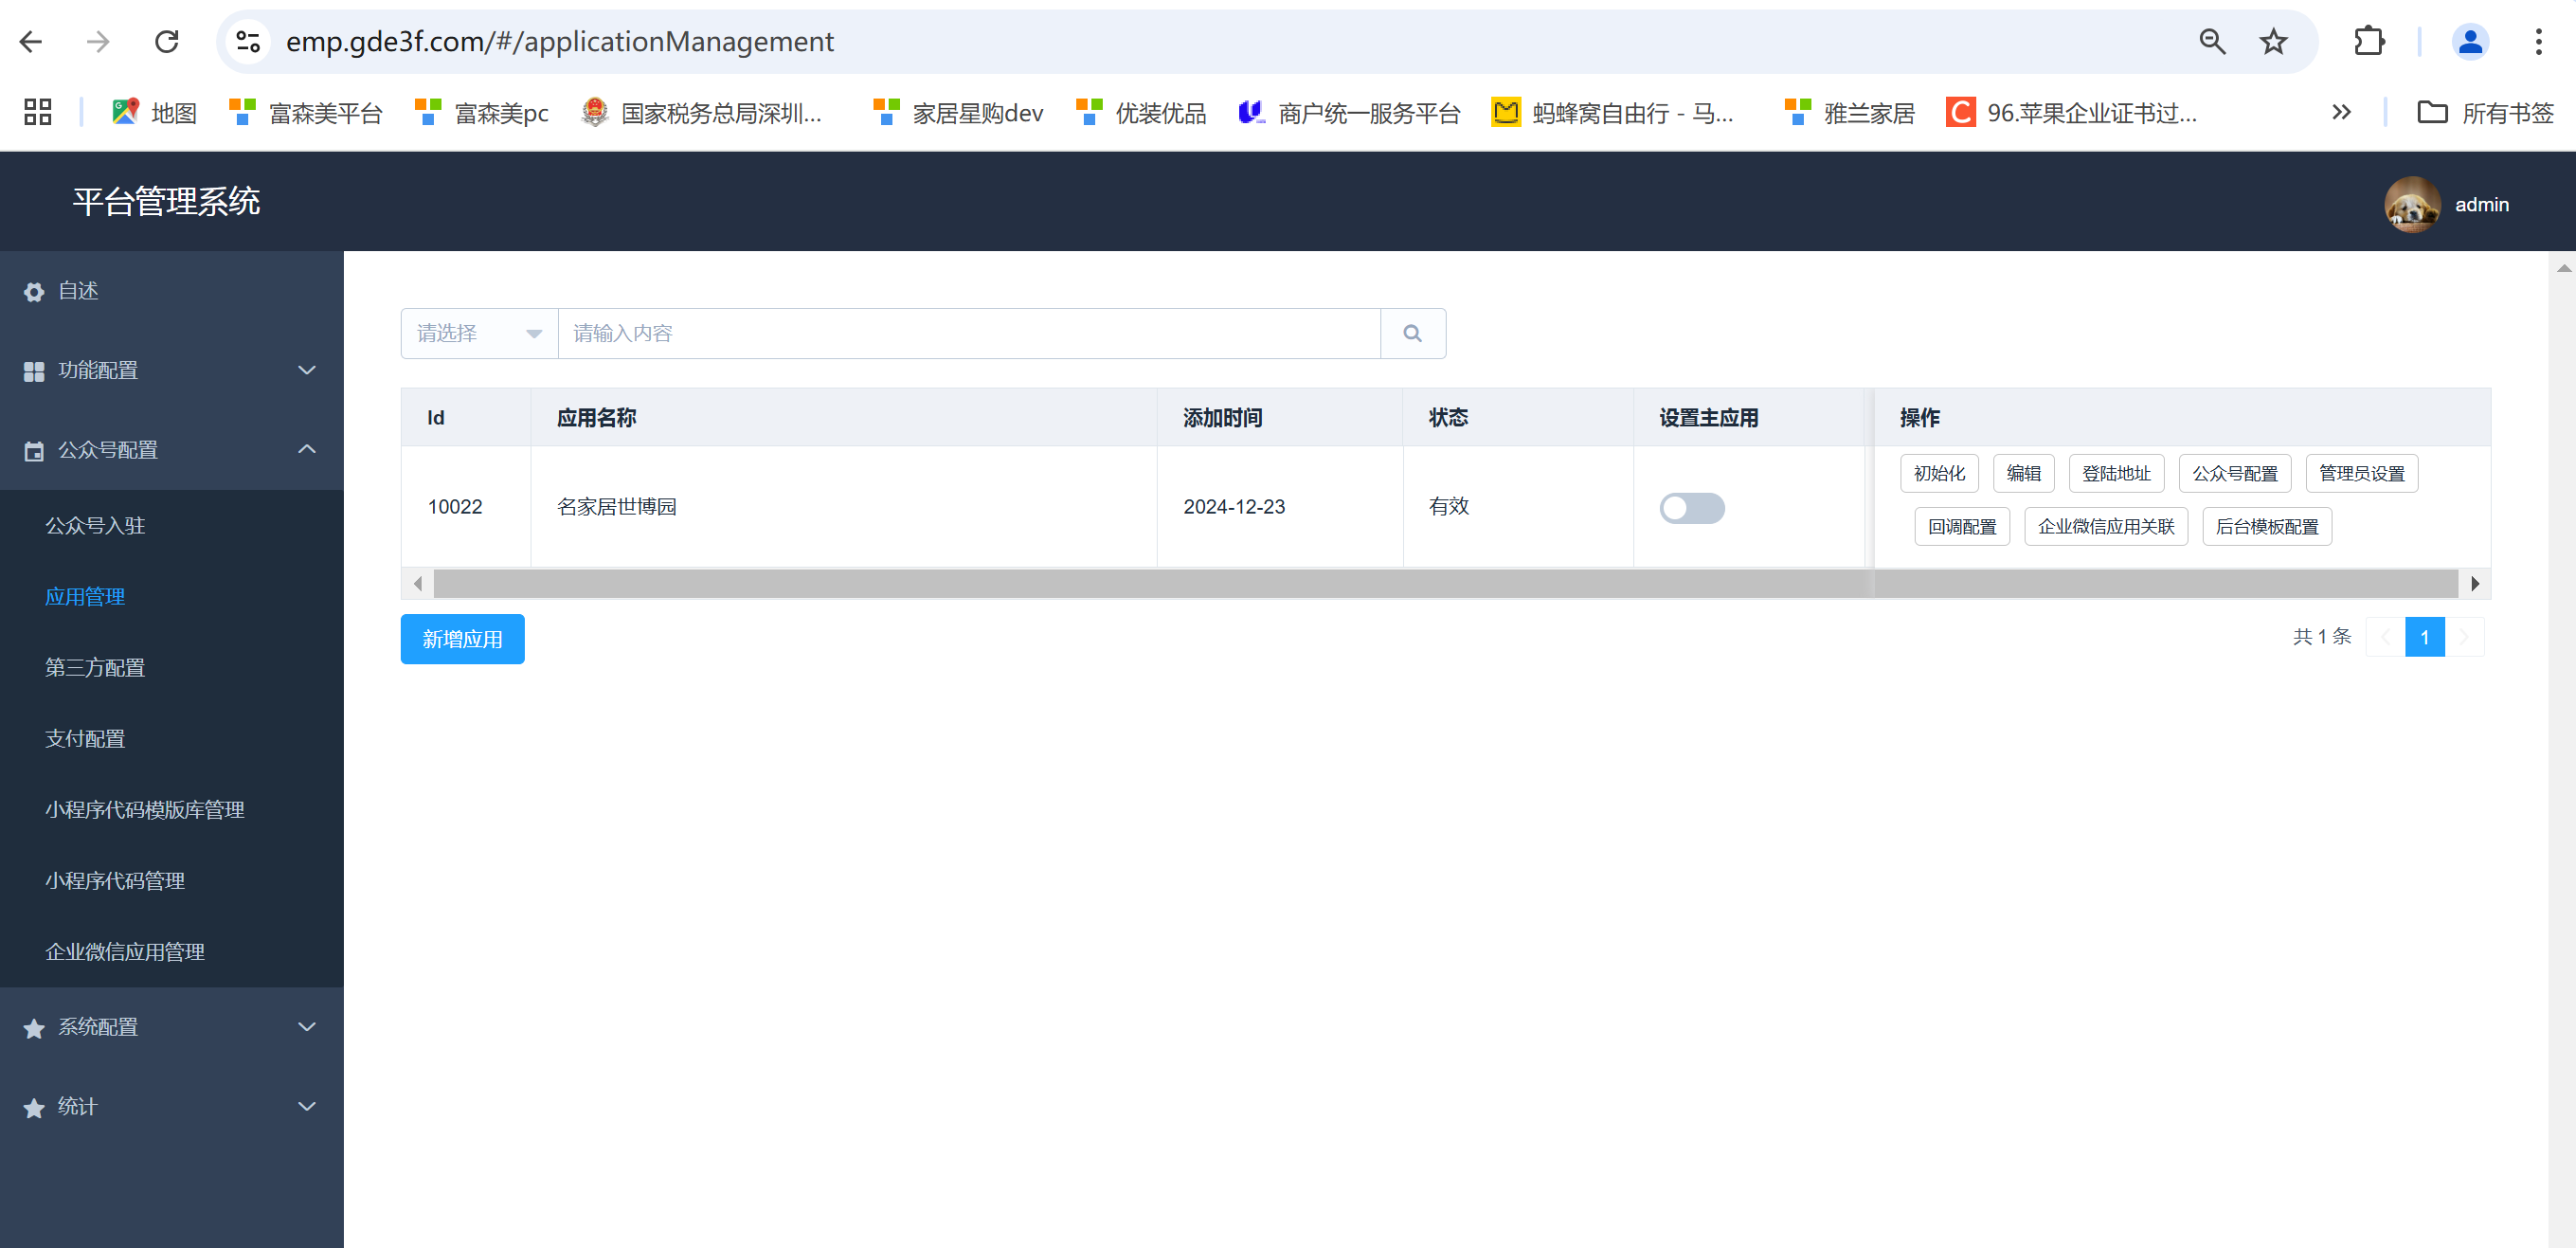
Task: Click the admin avatar picture
Action: click(x=2412, y=204)
